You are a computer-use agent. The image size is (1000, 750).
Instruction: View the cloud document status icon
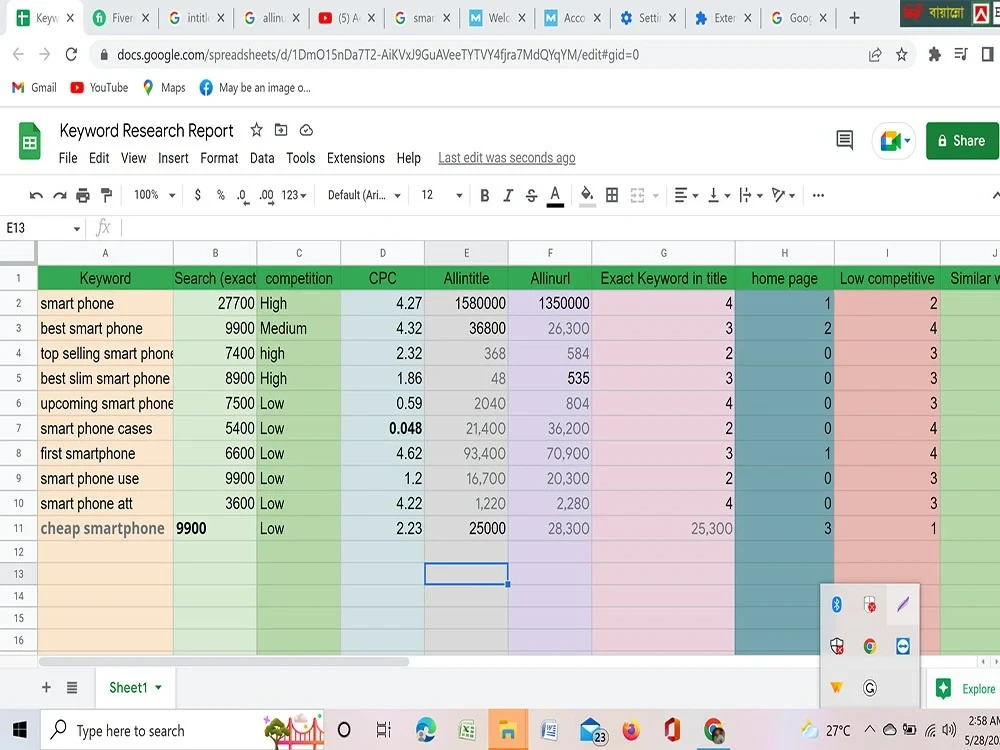click(x=306, y=130)
